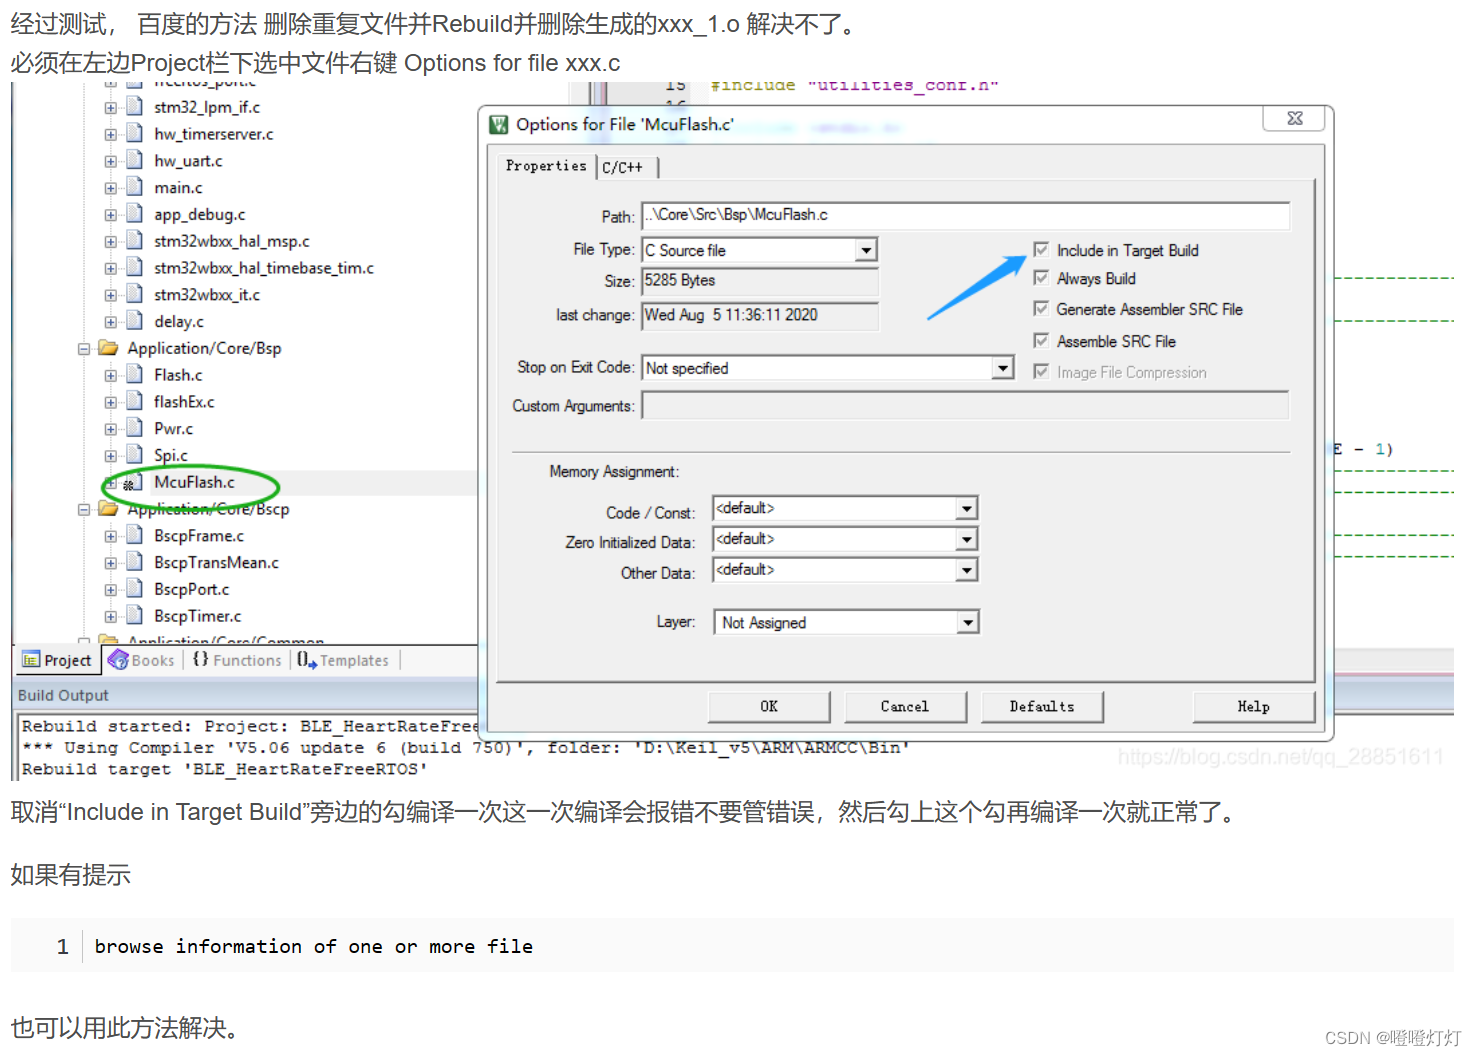The width and height of the screenshot is (1477, 1056).
Task: Open the Other Data memory dropdown
Action: coord(966,571)
